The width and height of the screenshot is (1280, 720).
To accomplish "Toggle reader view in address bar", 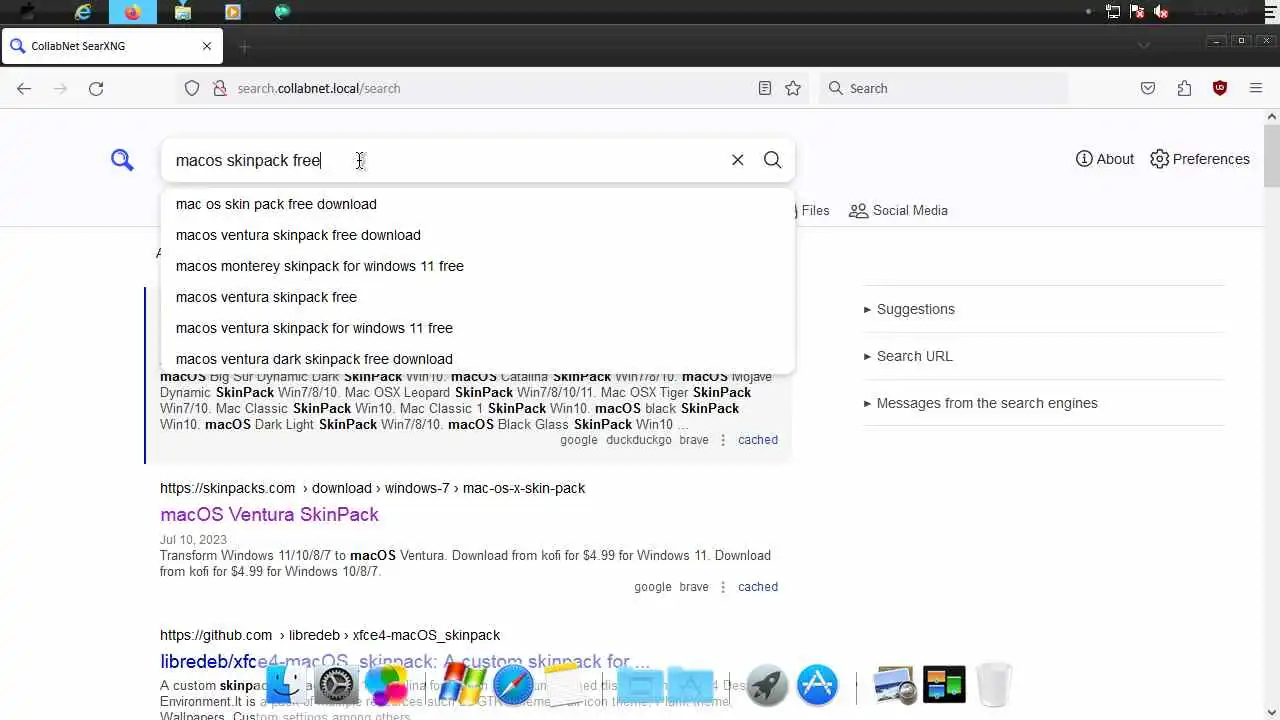I will [765, 88].
